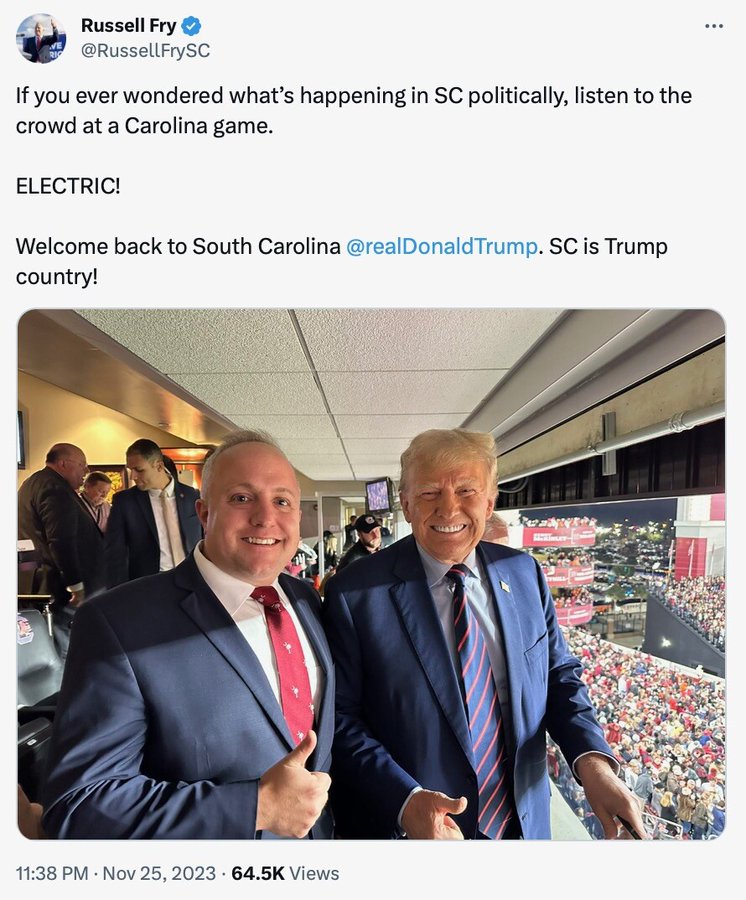Click the word Views beside 64.5K
746x900 pixels.
pos(314,873)
